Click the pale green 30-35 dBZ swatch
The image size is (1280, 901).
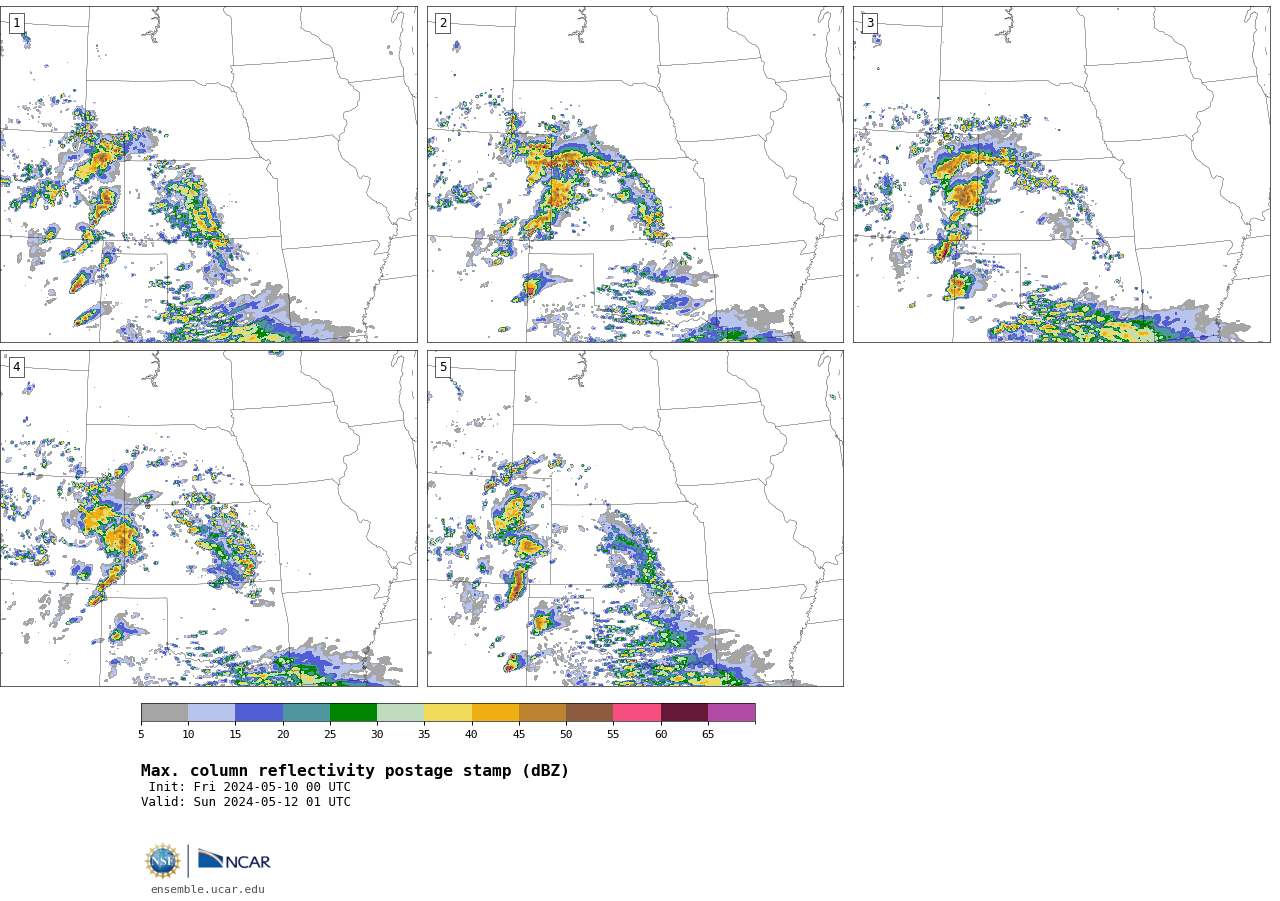coord(401,712)
